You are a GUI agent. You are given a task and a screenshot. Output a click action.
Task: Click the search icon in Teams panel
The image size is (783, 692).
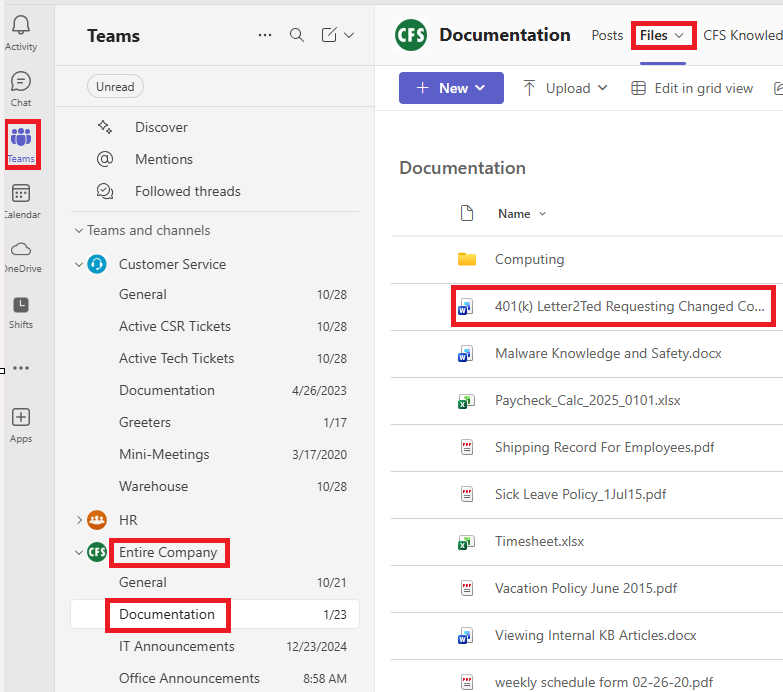pos(297,35)
